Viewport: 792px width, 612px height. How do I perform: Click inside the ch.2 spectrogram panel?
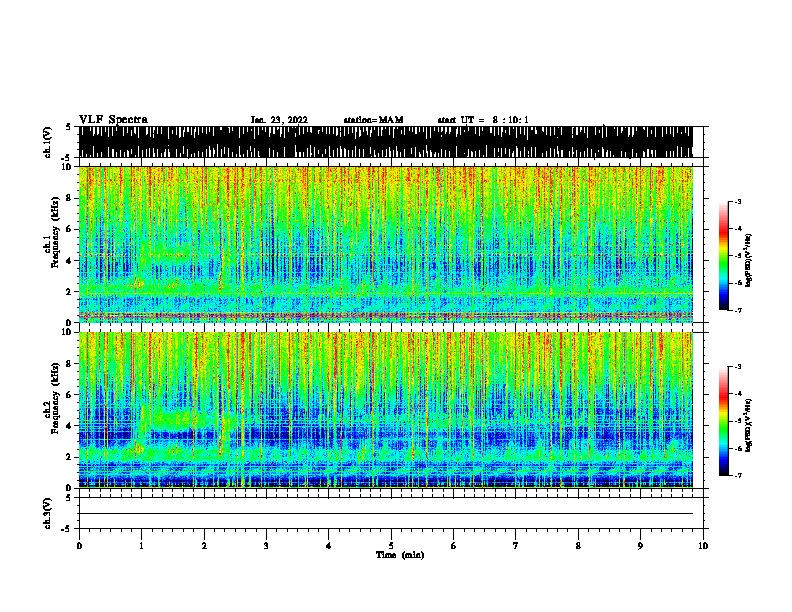386,410
